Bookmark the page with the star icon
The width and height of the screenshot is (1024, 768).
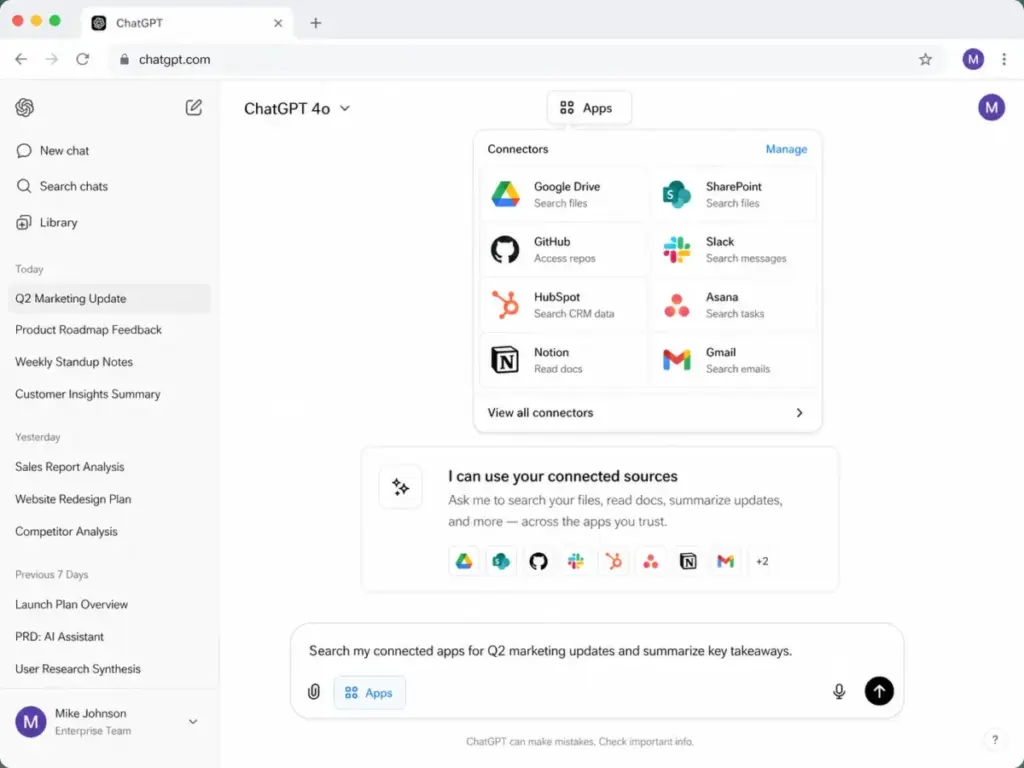click(925, 59)
